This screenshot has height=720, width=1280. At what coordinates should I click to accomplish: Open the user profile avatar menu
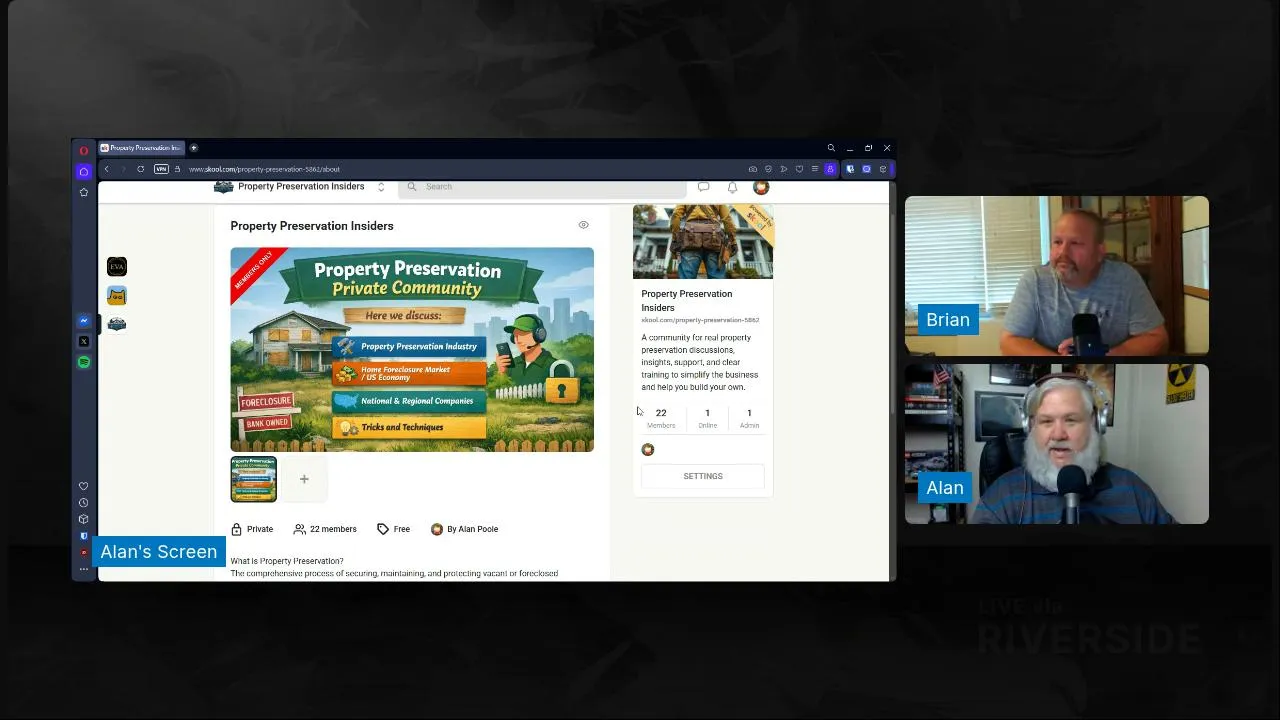pos(761,187)
